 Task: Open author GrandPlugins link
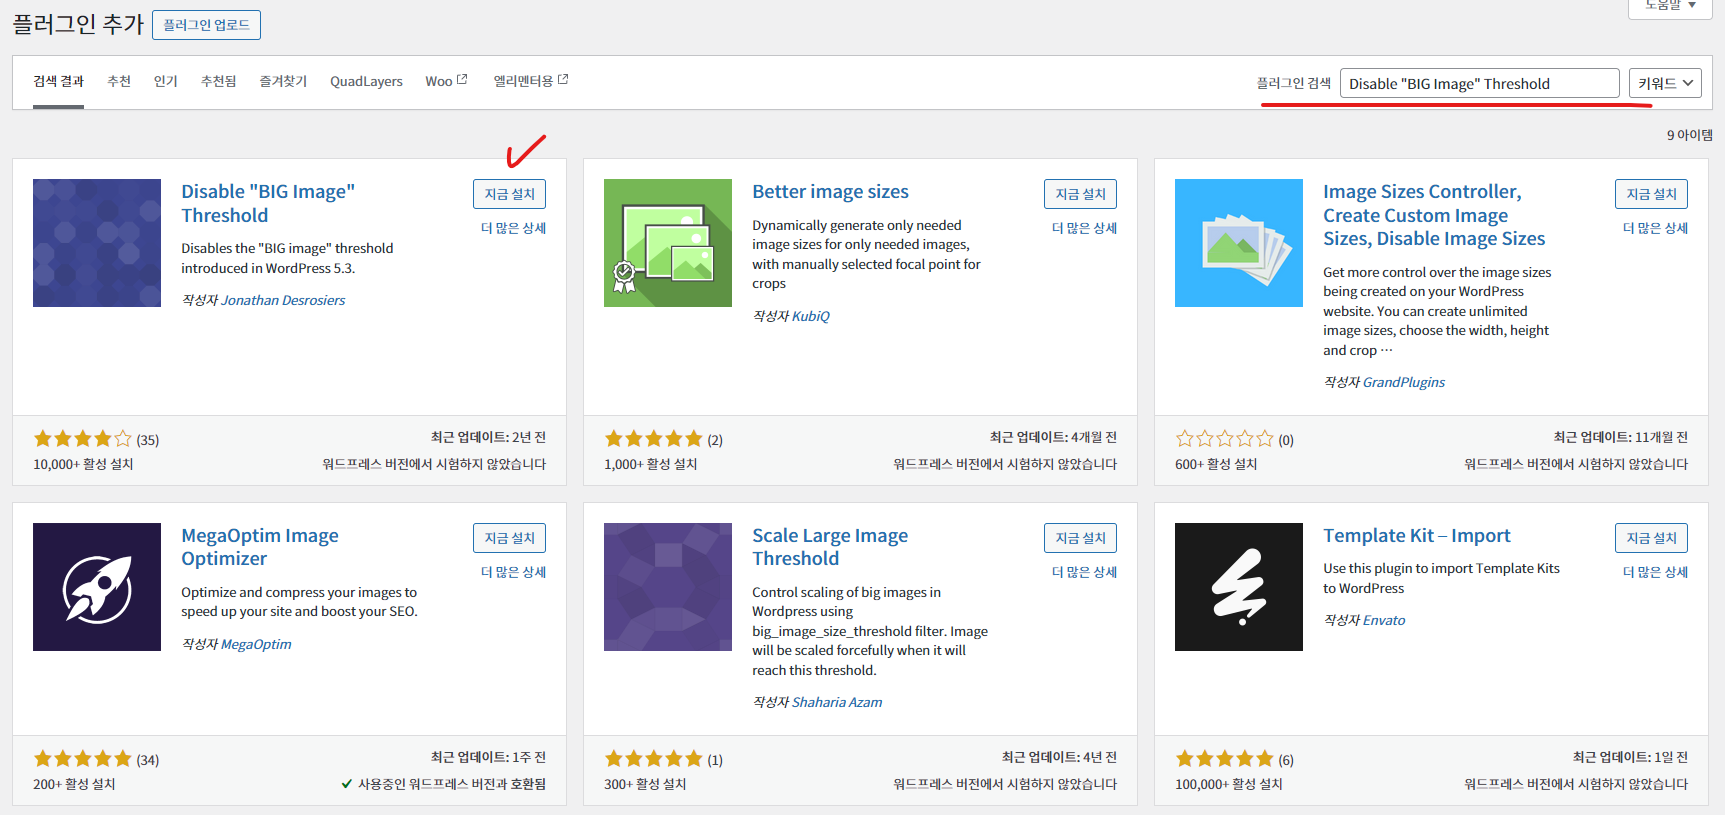point(1404,382)
